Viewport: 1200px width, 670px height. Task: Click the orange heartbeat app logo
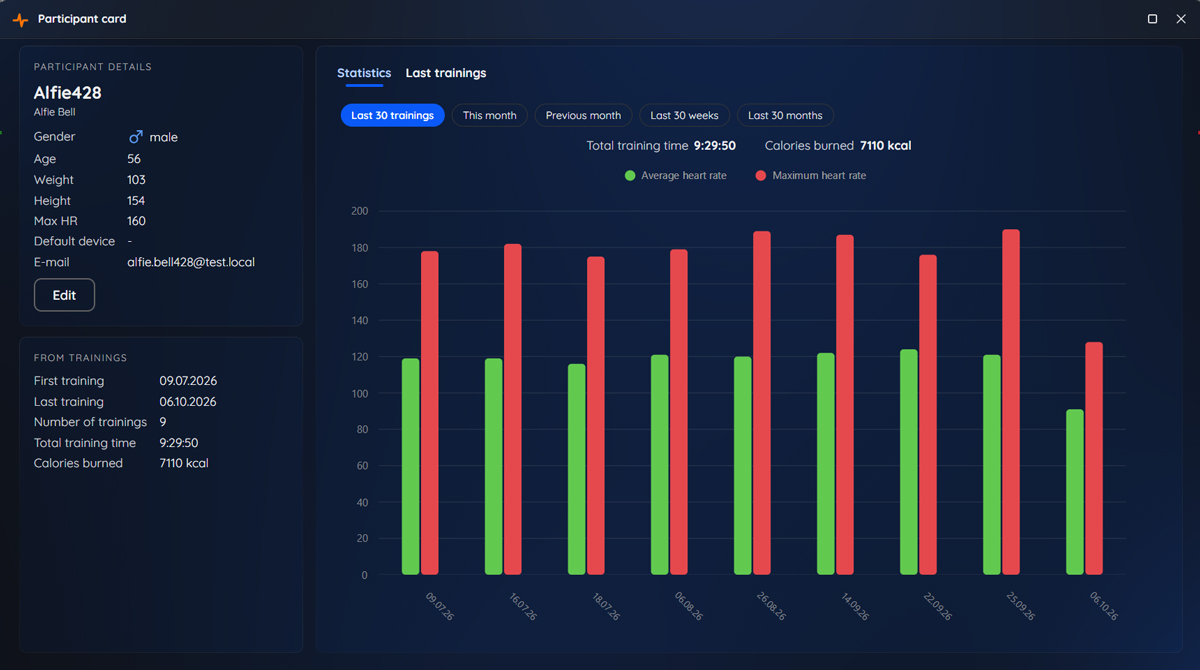pyautogui.click(x=20, y=19)
